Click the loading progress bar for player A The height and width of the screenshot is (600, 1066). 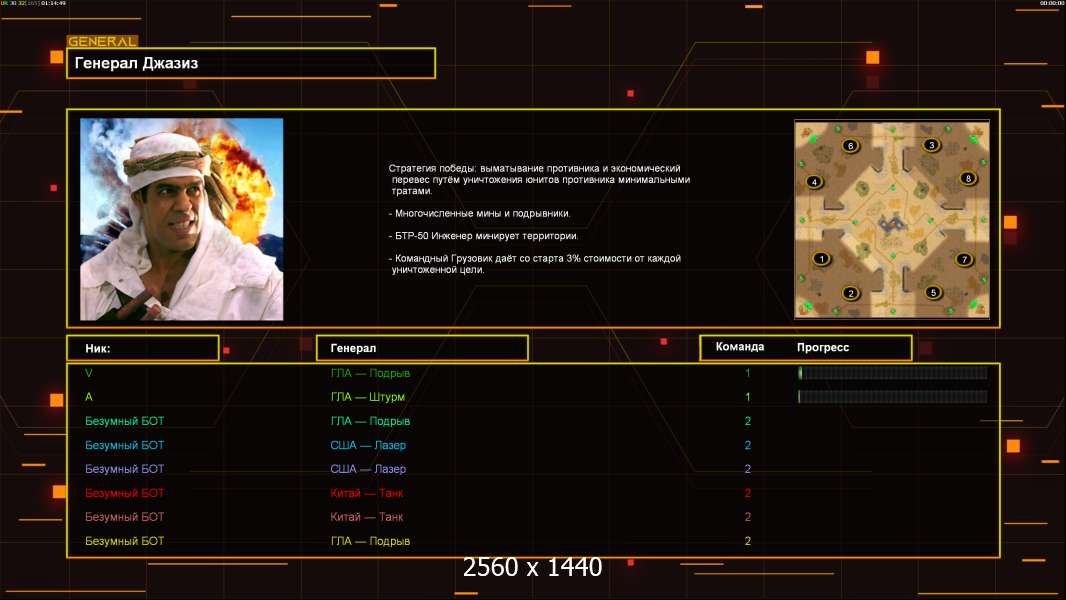pyautogui.click(x=892, y=397)
